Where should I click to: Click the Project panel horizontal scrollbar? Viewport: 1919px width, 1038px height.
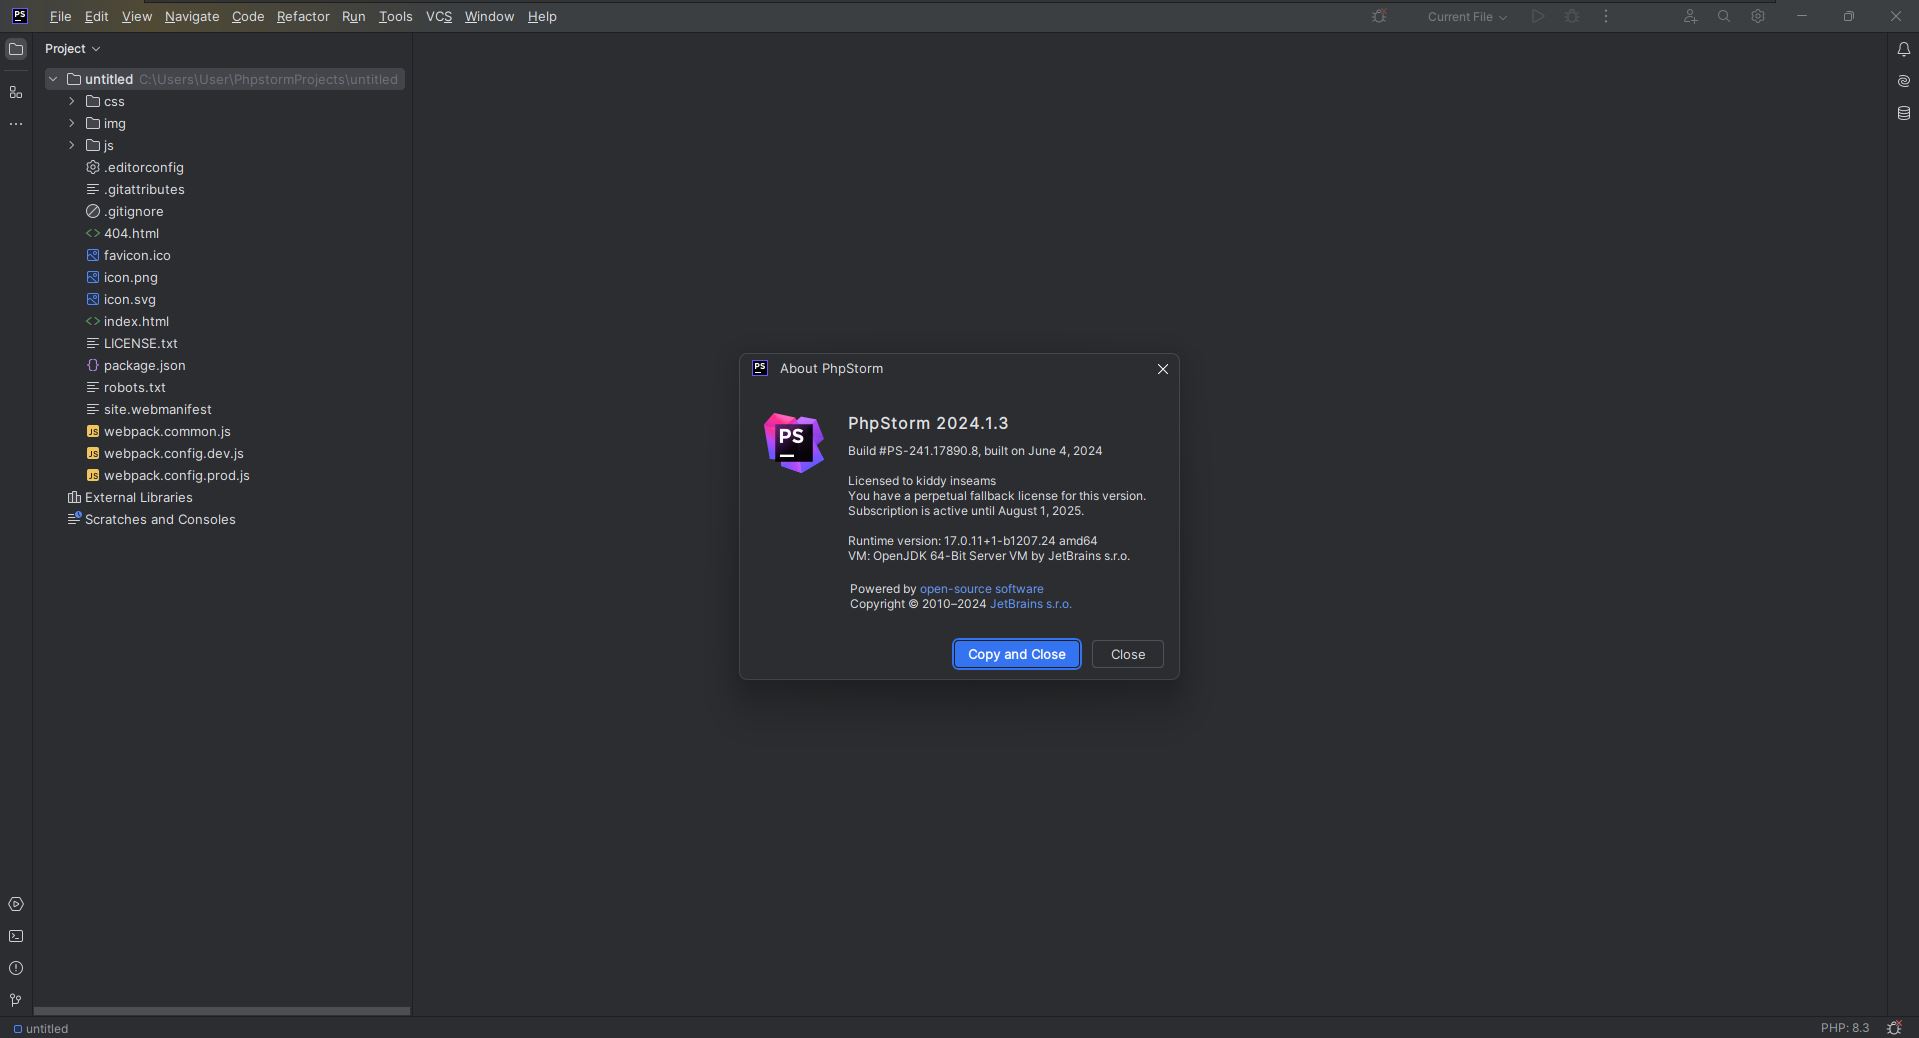tap(222, 1011)
